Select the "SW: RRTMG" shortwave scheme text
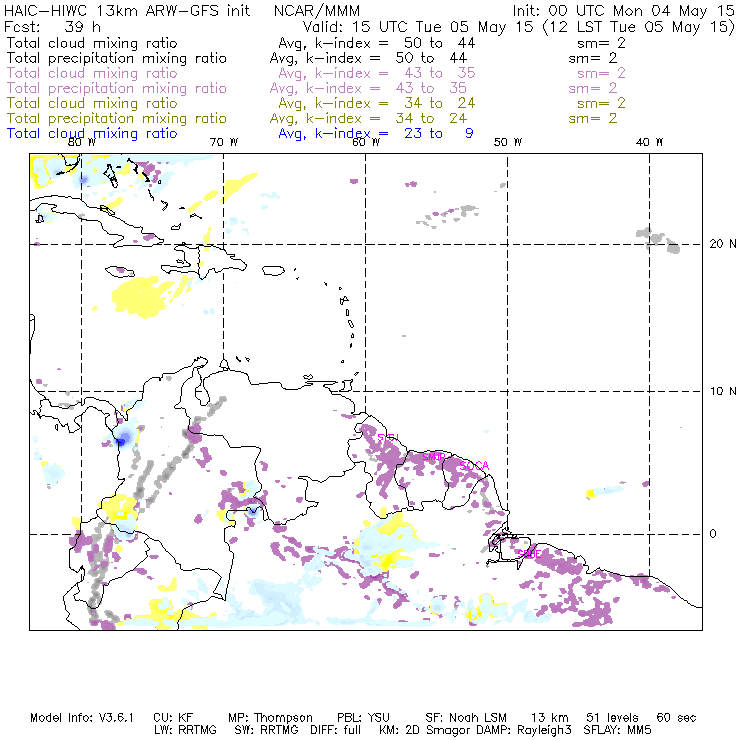Screen dimensions: 740x740 pos(267,730)
